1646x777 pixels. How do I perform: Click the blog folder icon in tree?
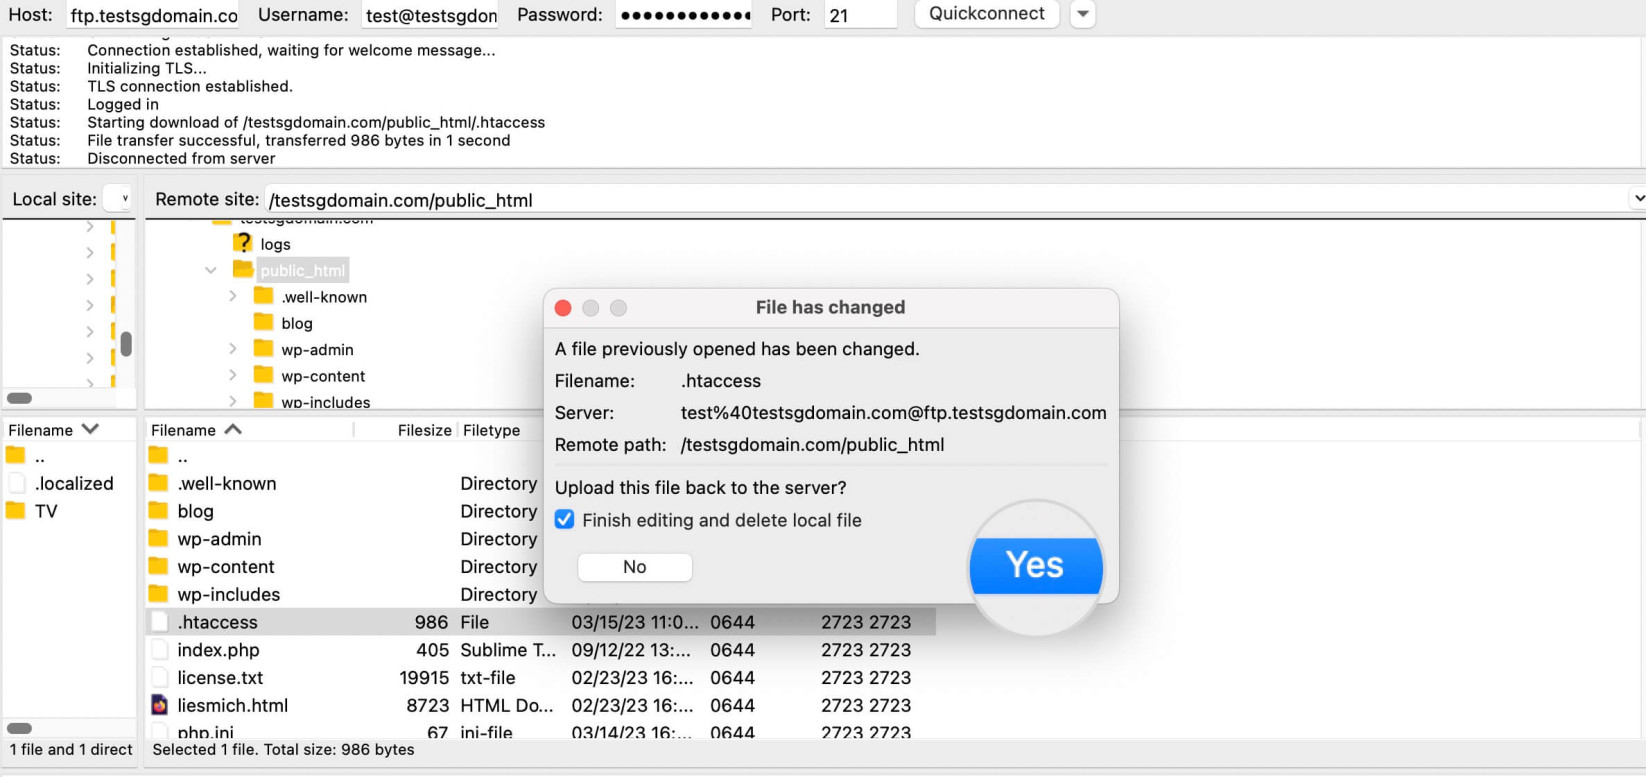264,321
